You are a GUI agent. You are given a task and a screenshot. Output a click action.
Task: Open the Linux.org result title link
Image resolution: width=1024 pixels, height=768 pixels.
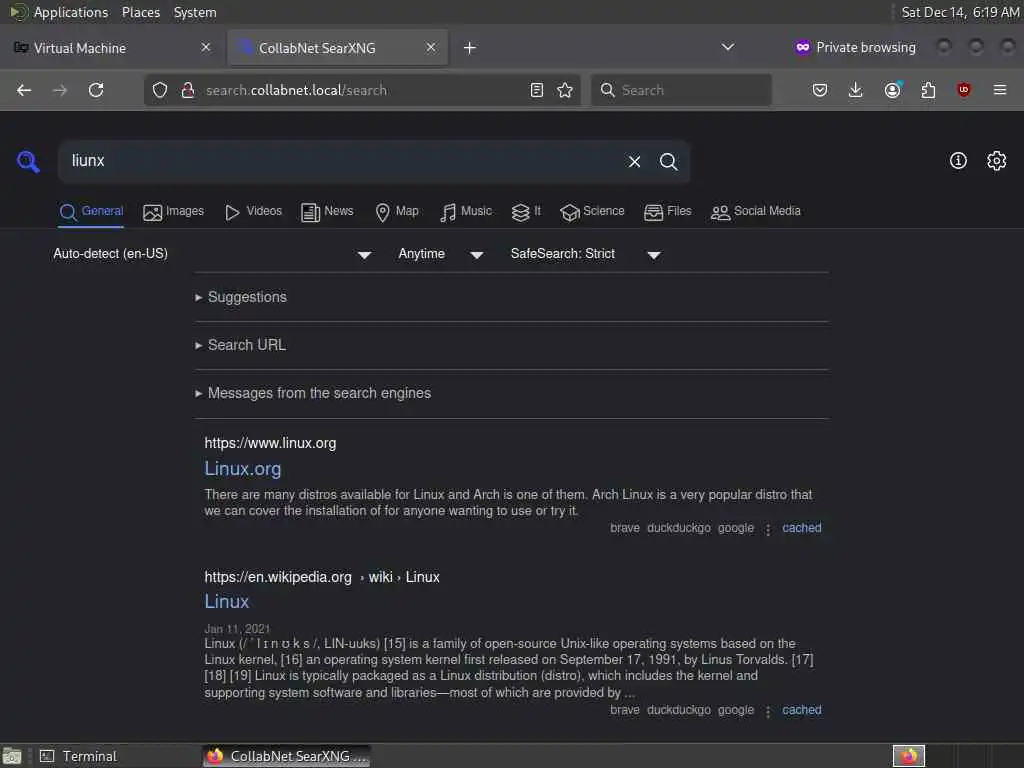pos(242,469)
